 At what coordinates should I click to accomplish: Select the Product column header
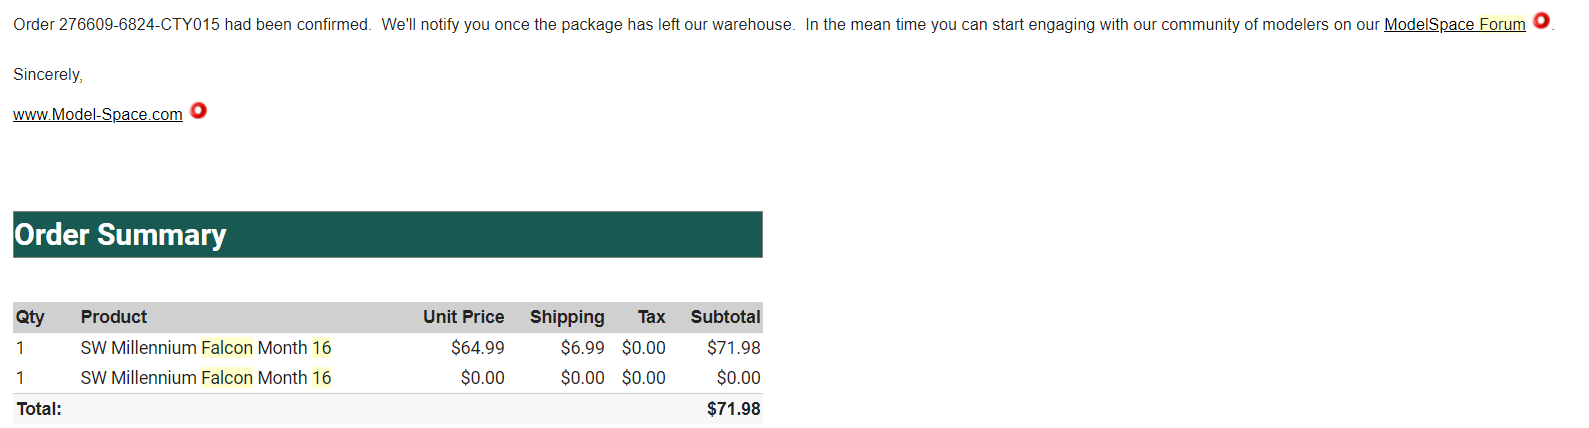114,317
